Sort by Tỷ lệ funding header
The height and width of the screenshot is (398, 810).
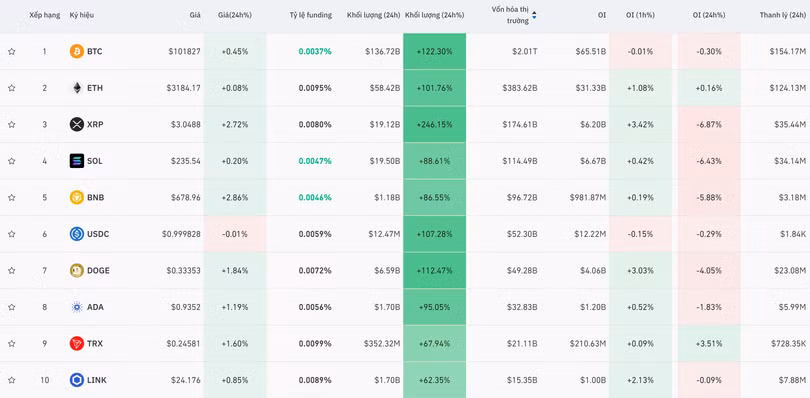coord(310,15)
